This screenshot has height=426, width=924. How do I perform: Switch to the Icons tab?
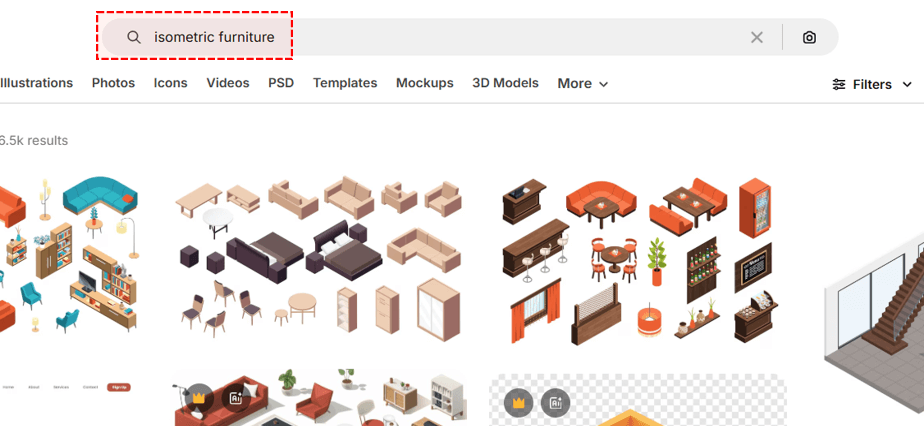click(x=170, y=83)
